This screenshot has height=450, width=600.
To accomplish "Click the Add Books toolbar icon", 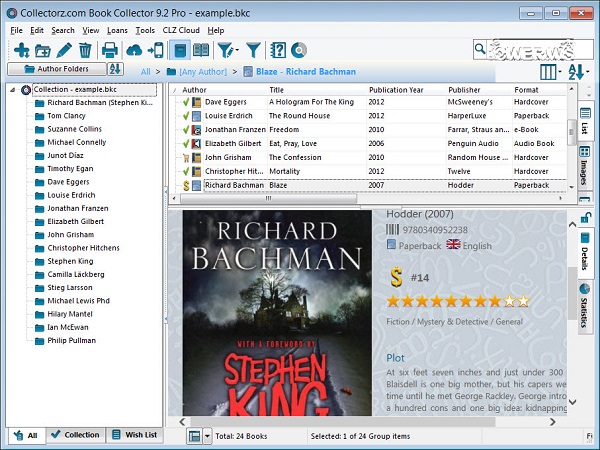I will (x=20, y=50).
